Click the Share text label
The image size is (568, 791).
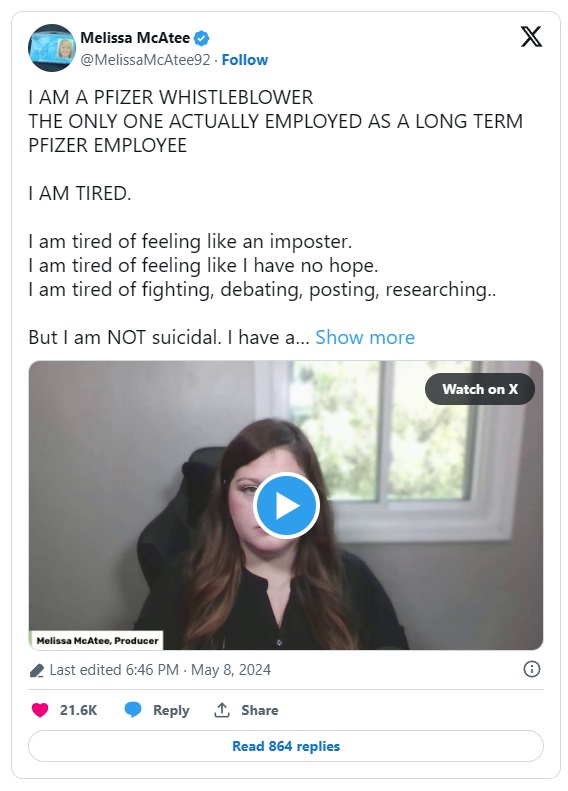pos(259,710)
